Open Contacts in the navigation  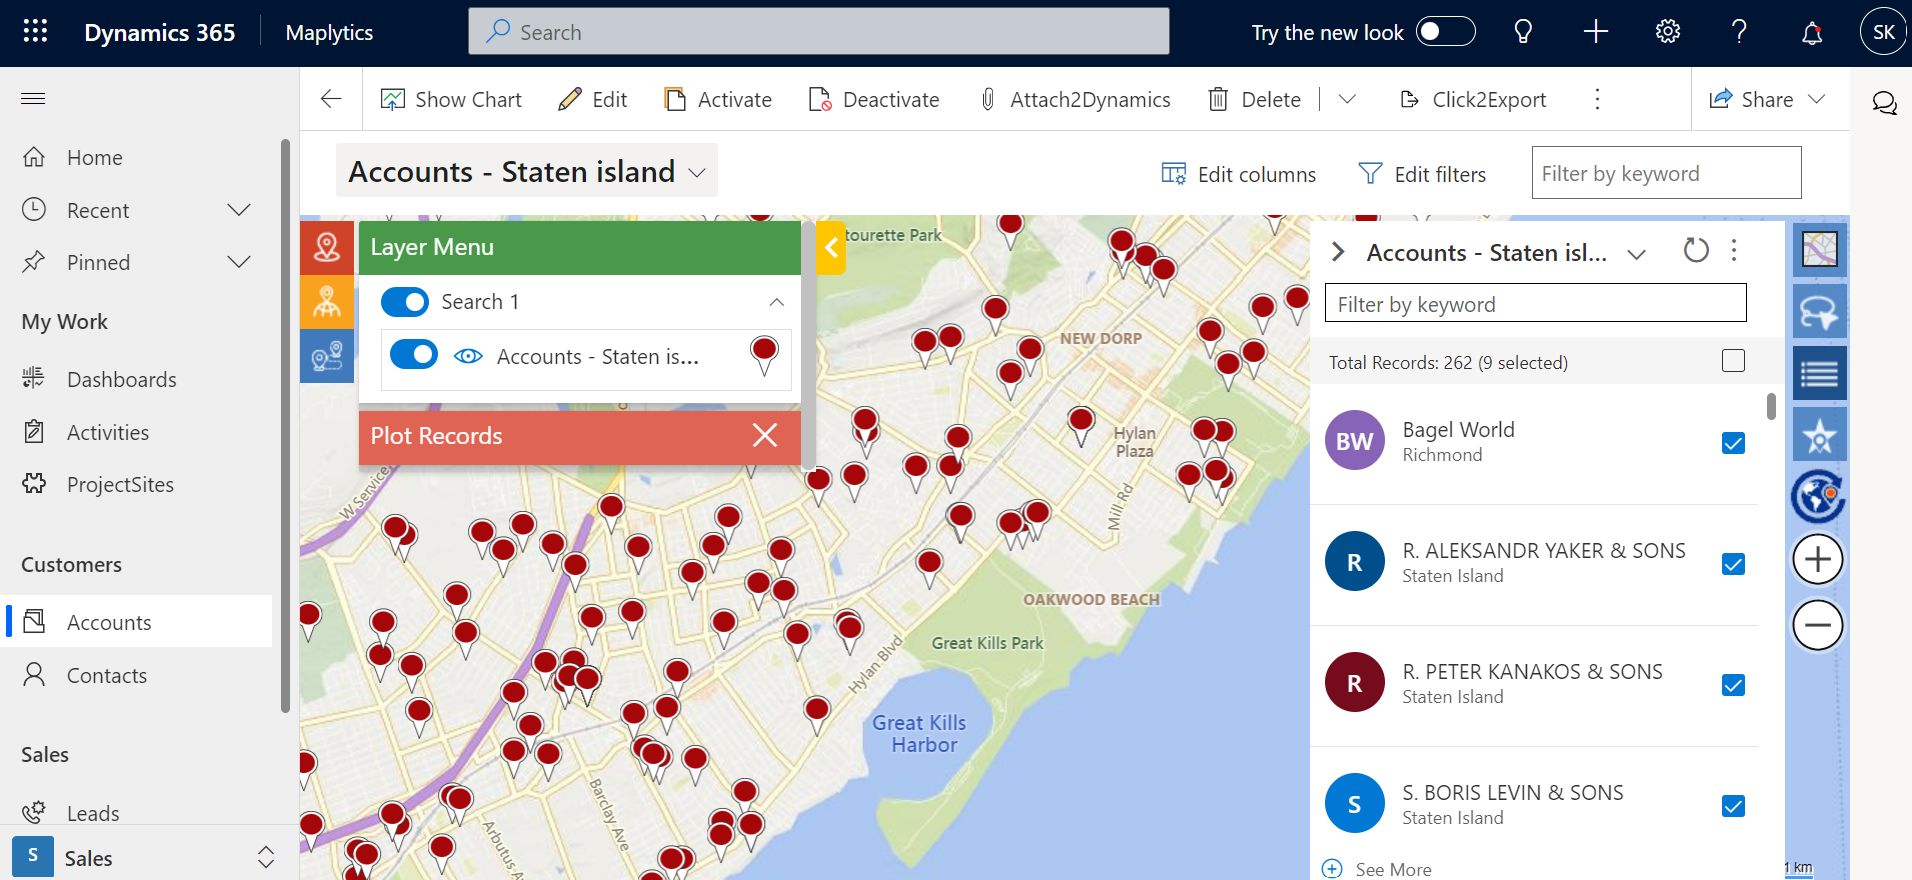tap(107, 676)
